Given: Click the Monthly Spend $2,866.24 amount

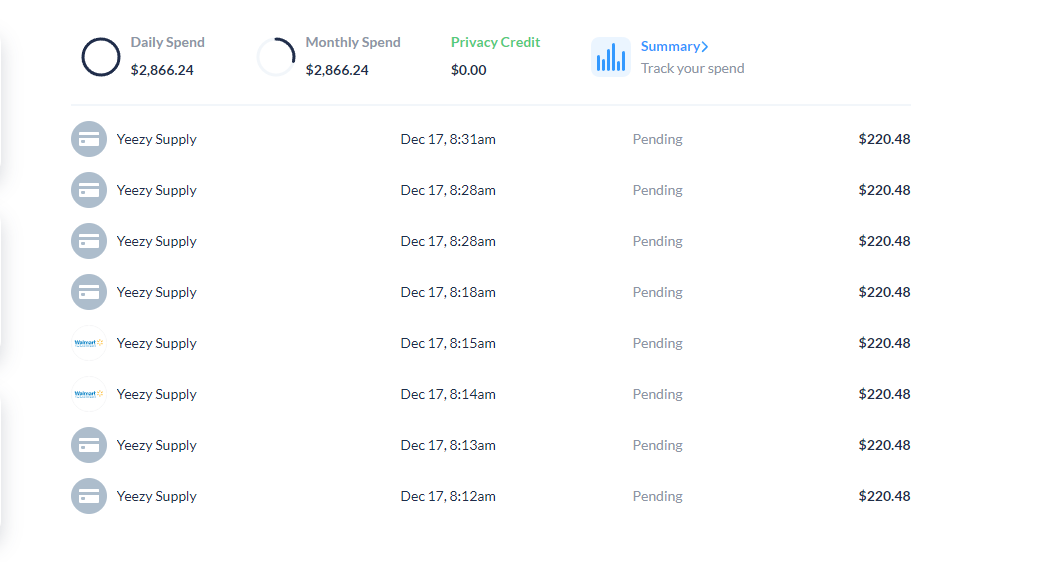Looking at the screenshot, I should coord(337,70).
